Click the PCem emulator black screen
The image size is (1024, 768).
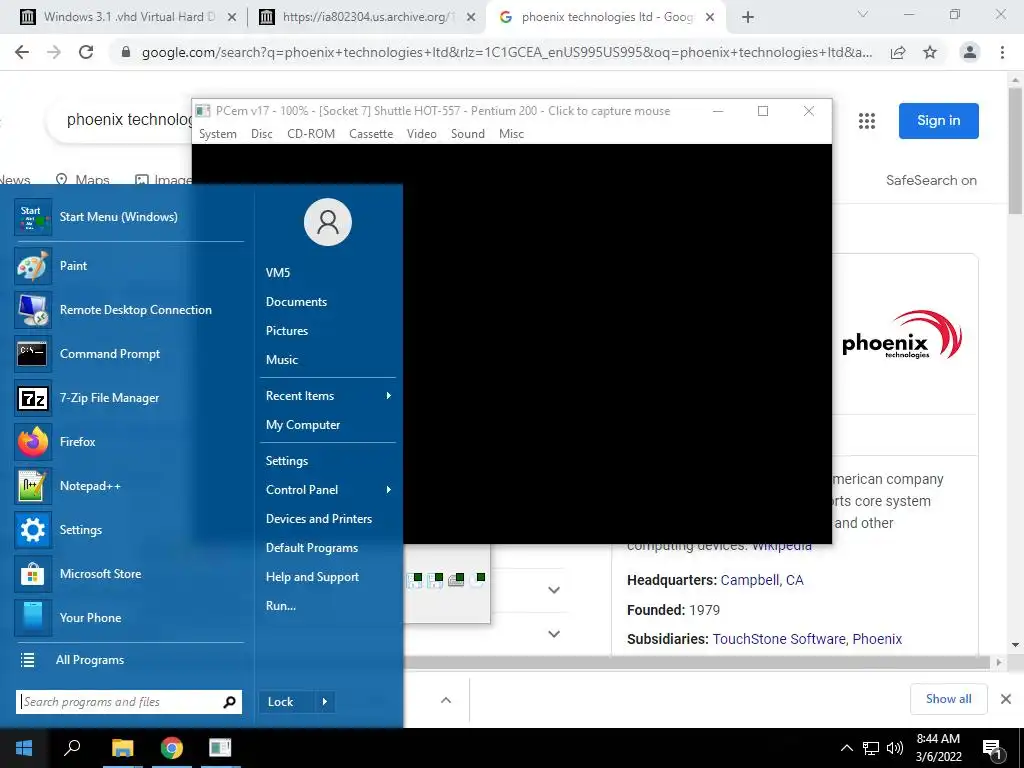pyautogui.click(x=512, y=344)
